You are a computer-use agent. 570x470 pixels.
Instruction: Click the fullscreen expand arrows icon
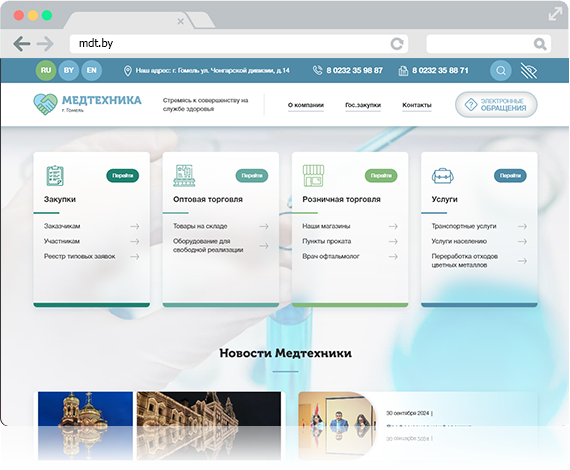click(555, 14)
